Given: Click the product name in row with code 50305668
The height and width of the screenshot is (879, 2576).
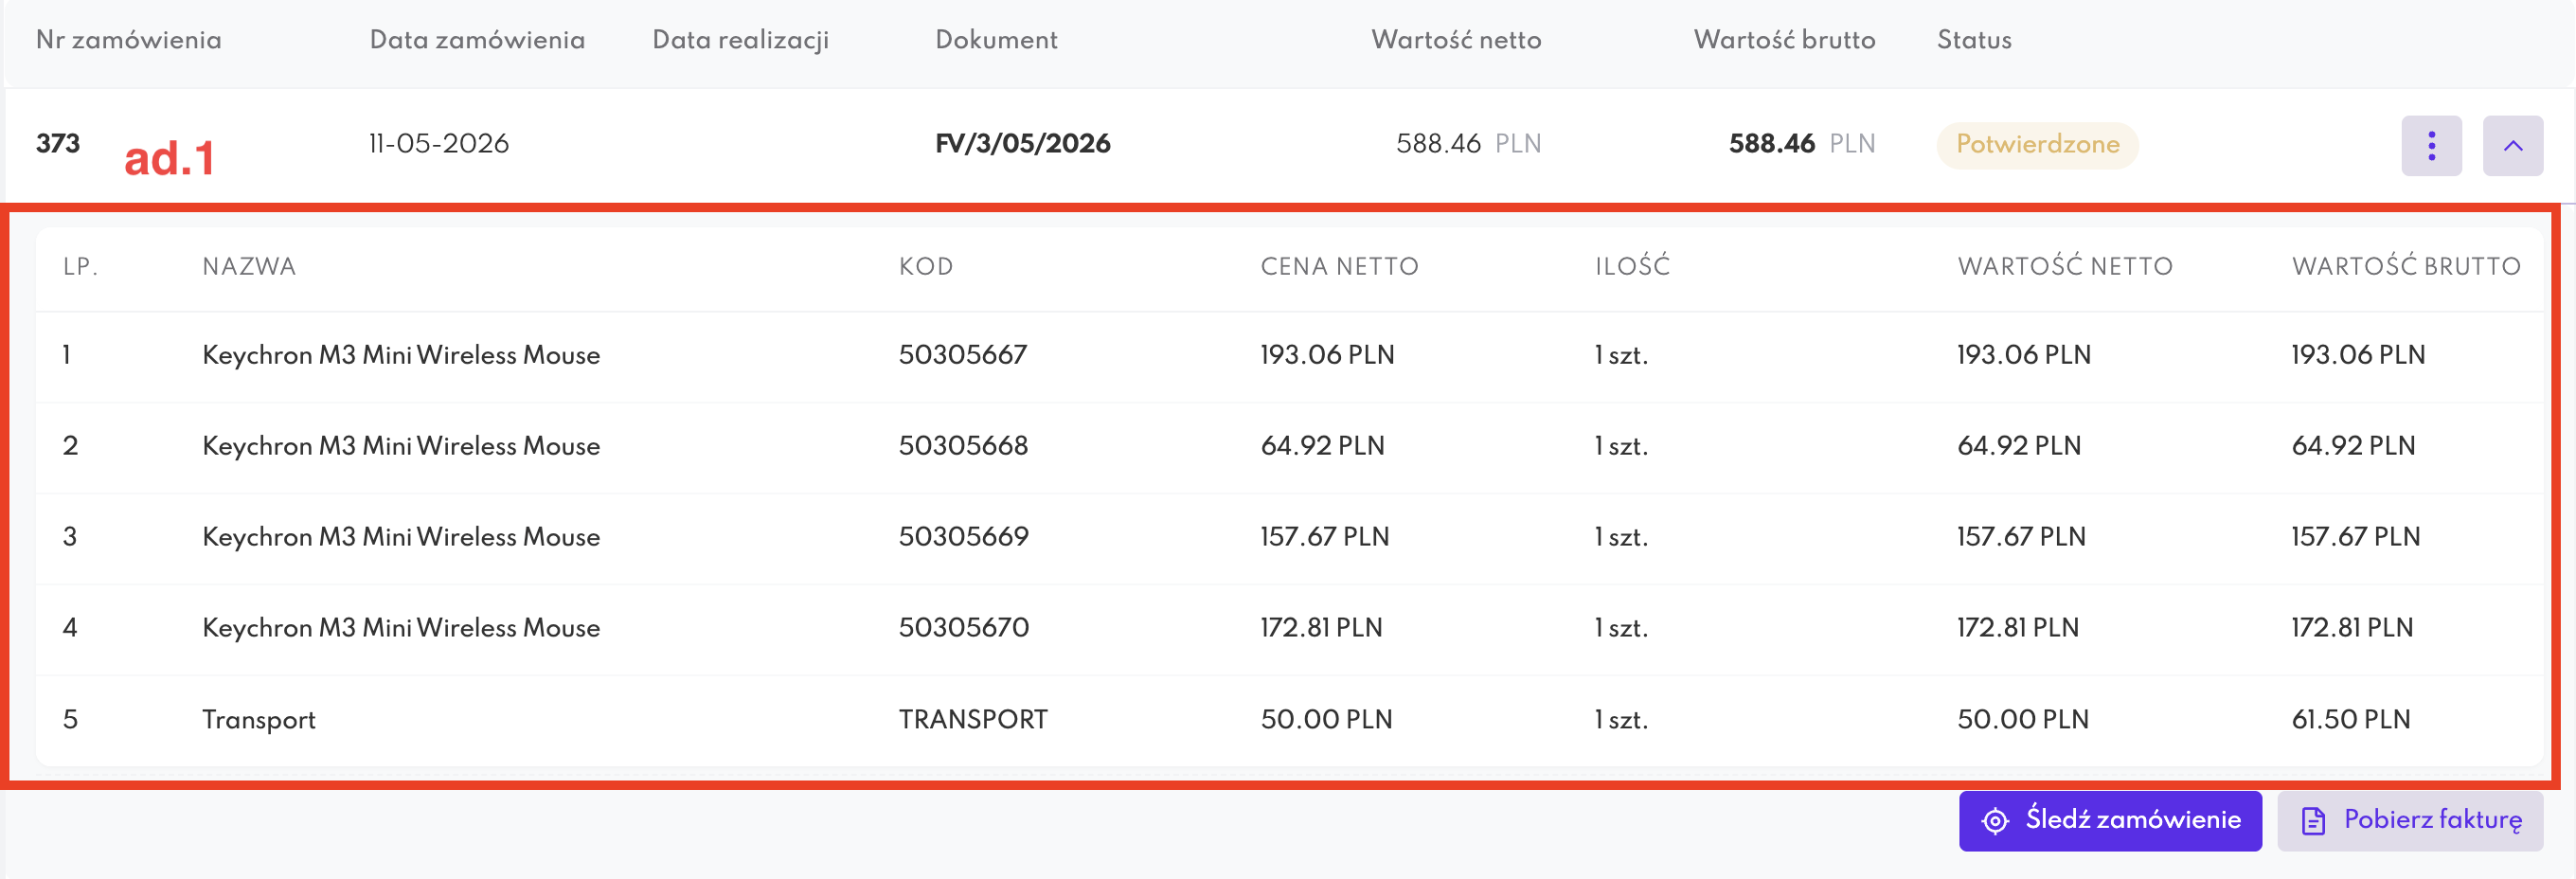Looking at the screenshot, I should pyautogui.click(x=401, y=446).
